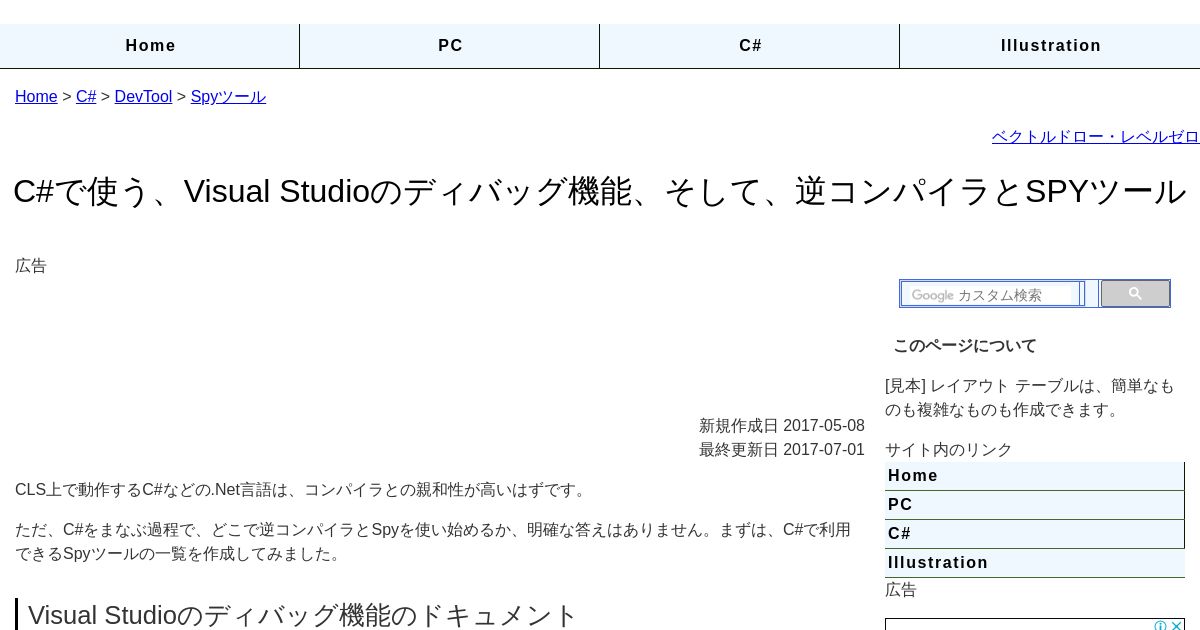The image size is (1200, 630).
Task: Open C# in the sidebar site links
Action: (x=1035, y=534)
